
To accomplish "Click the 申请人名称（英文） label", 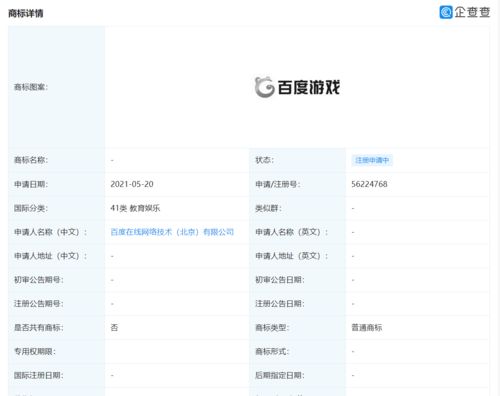I will click(x=292, y=232).
